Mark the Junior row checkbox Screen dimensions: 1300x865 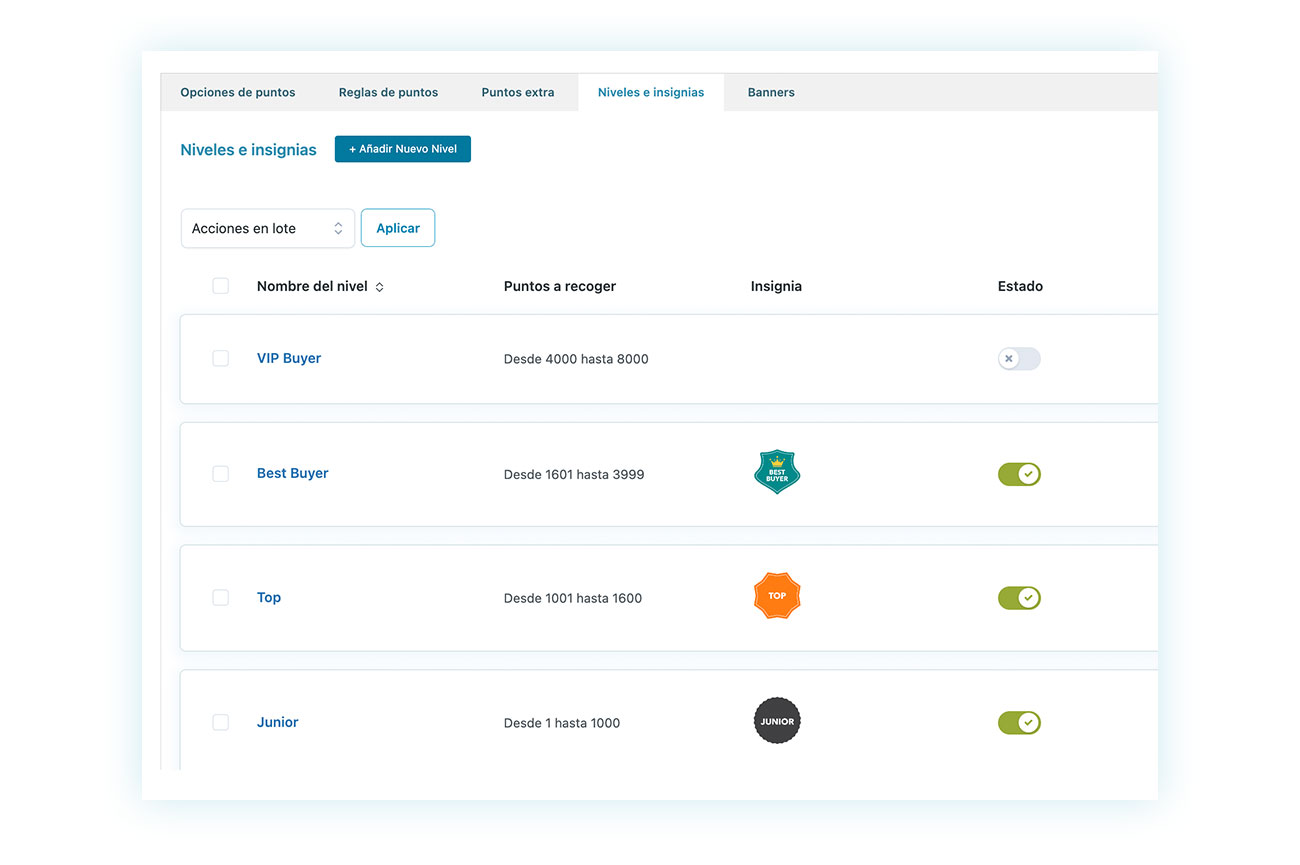[221, 722]
